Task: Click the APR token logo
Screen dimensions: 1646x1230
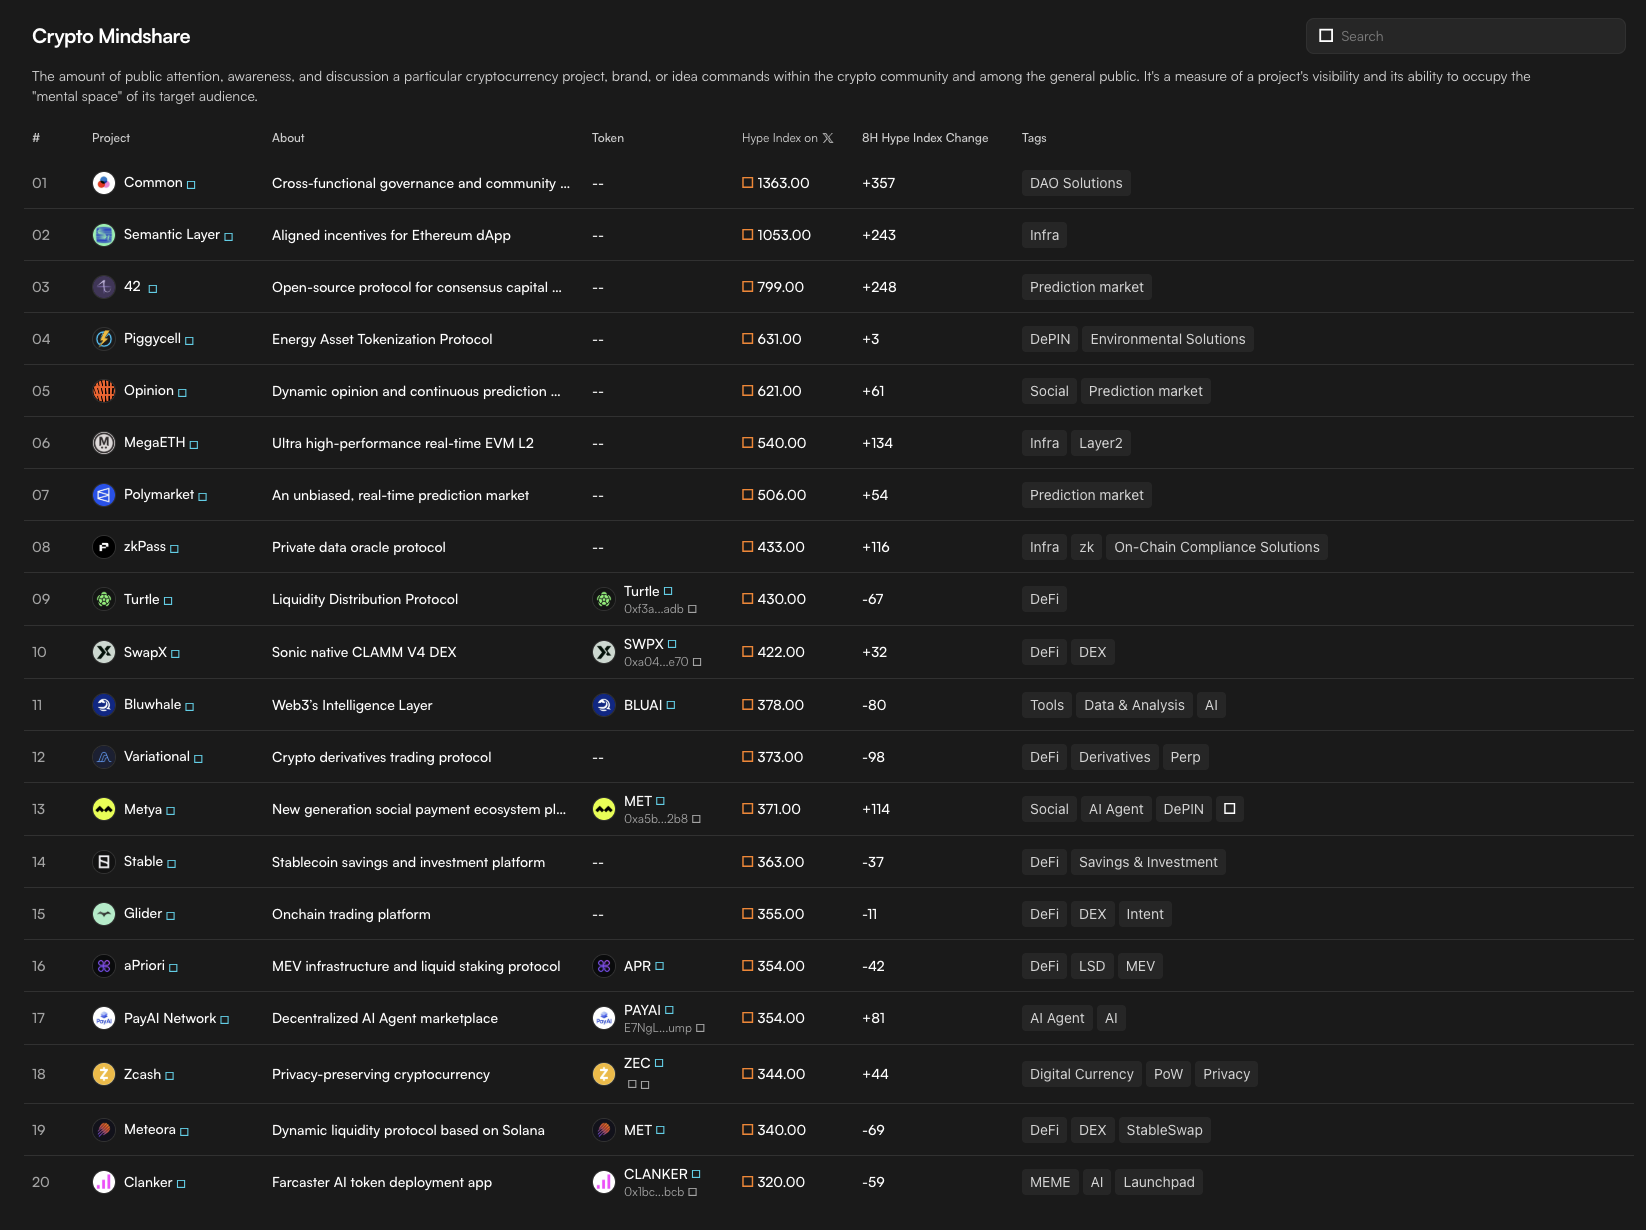Action: click(x=604, y=966)
